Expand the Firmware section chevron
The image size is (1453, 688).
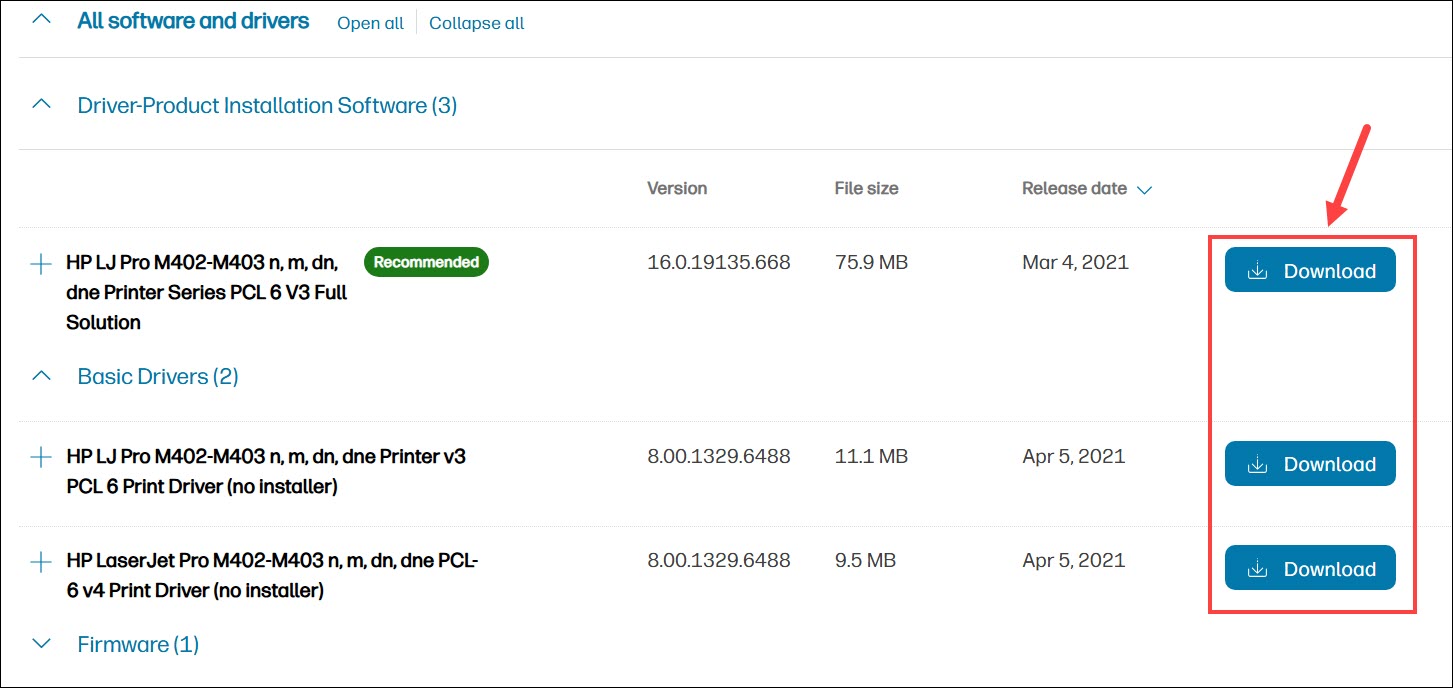(x=41, y=644)
